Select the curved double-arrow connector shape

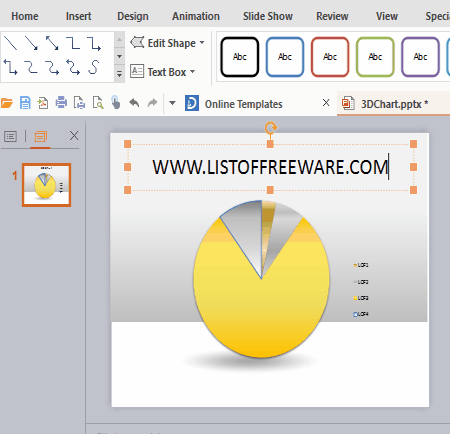[73, 67]
